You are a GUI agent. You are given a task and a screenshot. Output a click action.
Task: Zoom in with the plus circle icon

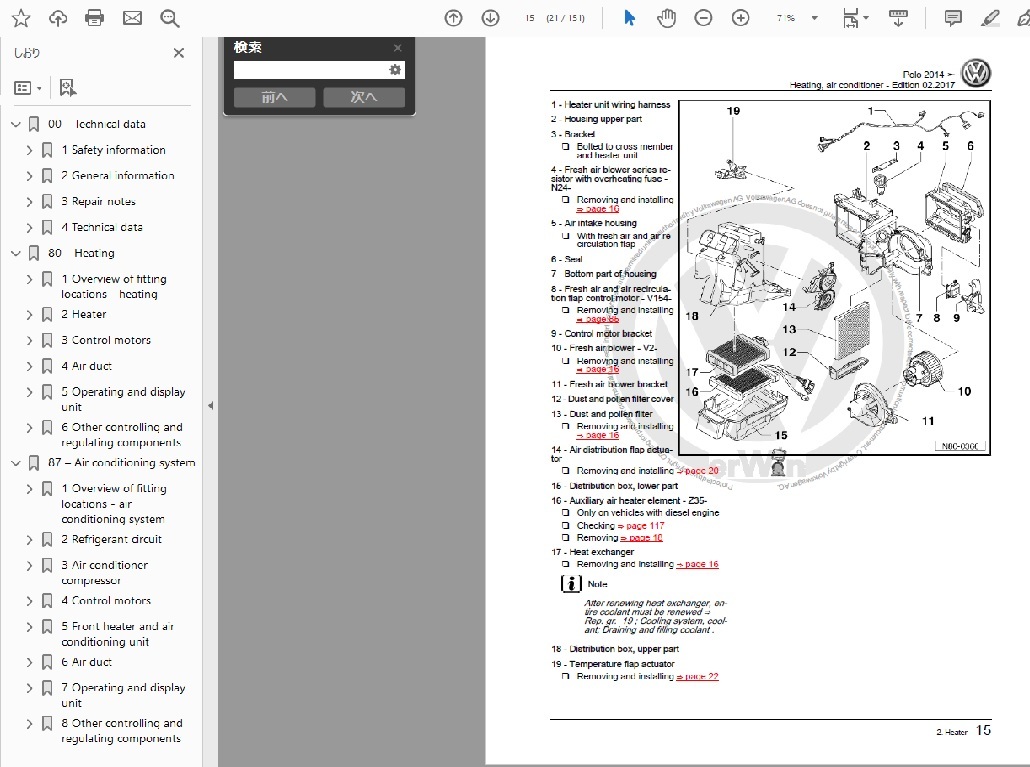point(740,18)
